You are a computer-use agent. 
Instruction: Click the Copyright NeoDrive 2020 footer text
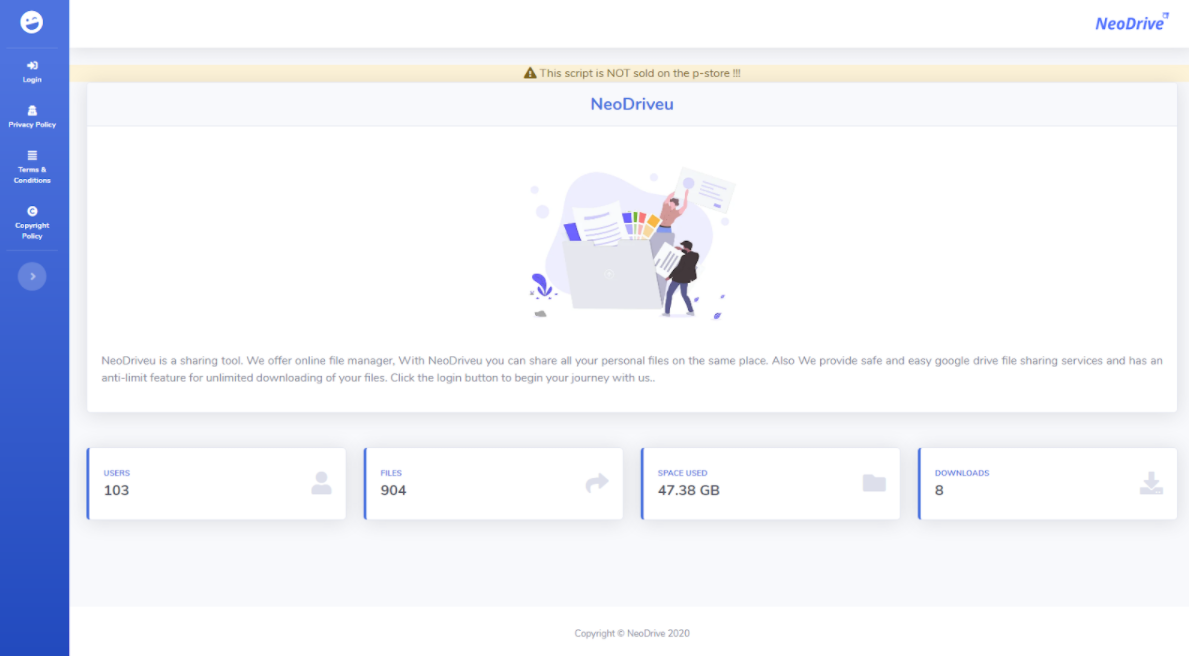632,633
